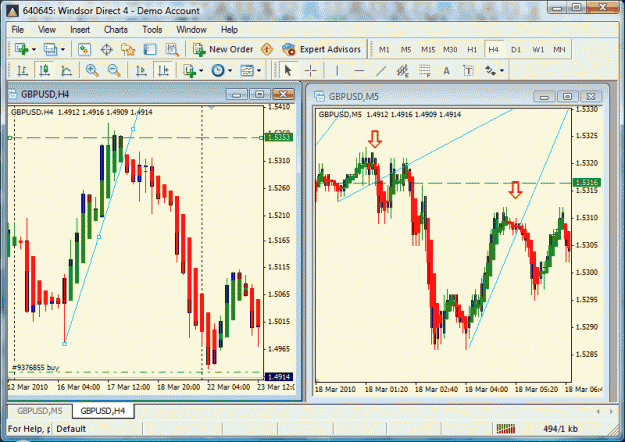Toggle Chart Shift on the chart
Viewport: 625px width, 442px height.
pyautogui.click(x=163, y=71)
